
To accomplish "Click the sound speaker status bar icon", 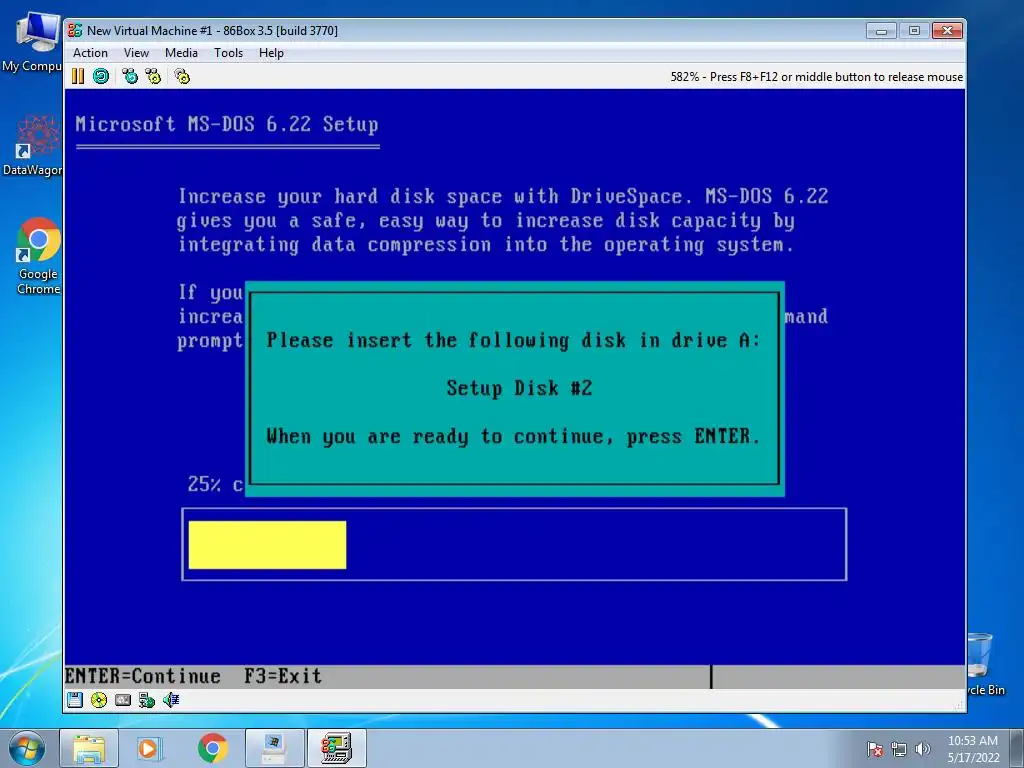I will 171,699.
